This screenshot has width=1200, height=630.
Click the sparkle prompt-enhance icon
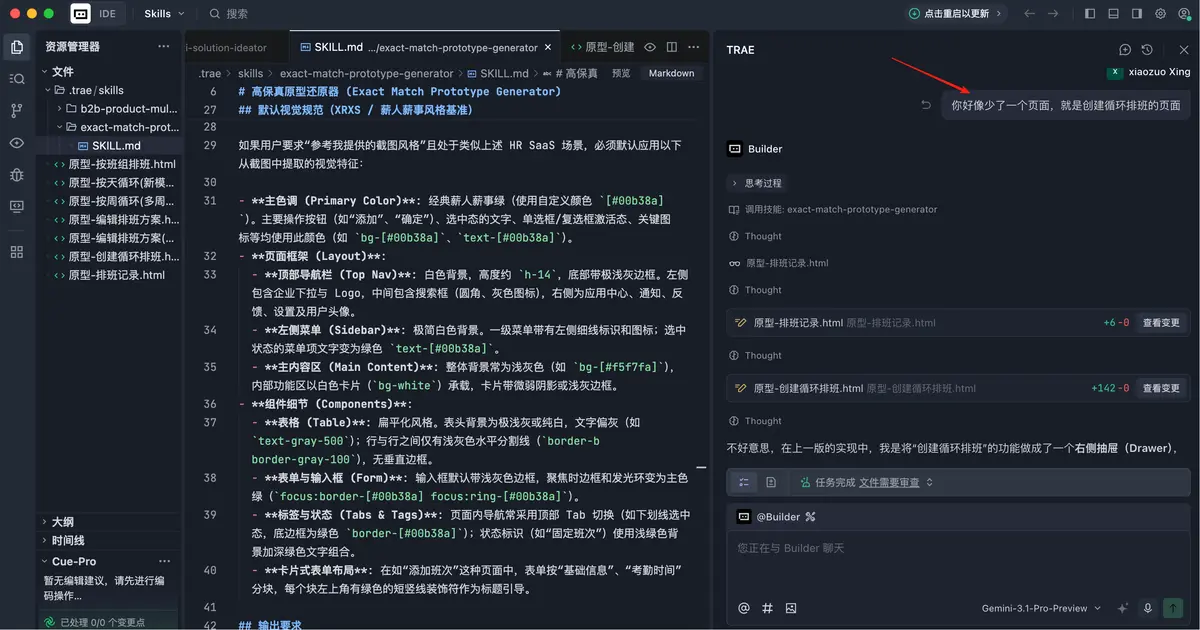click(1123, 607)
